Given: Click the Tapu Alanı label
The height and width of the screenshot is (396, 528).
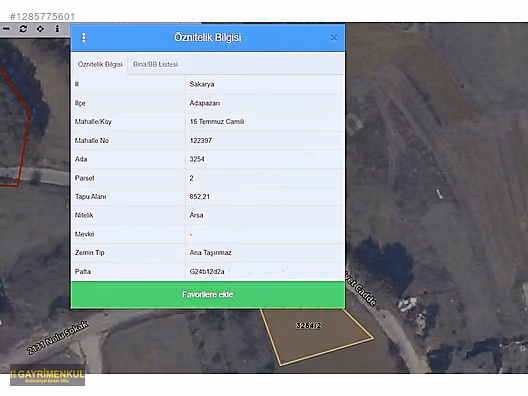Looking at the screenshot, I should (91, 197).
